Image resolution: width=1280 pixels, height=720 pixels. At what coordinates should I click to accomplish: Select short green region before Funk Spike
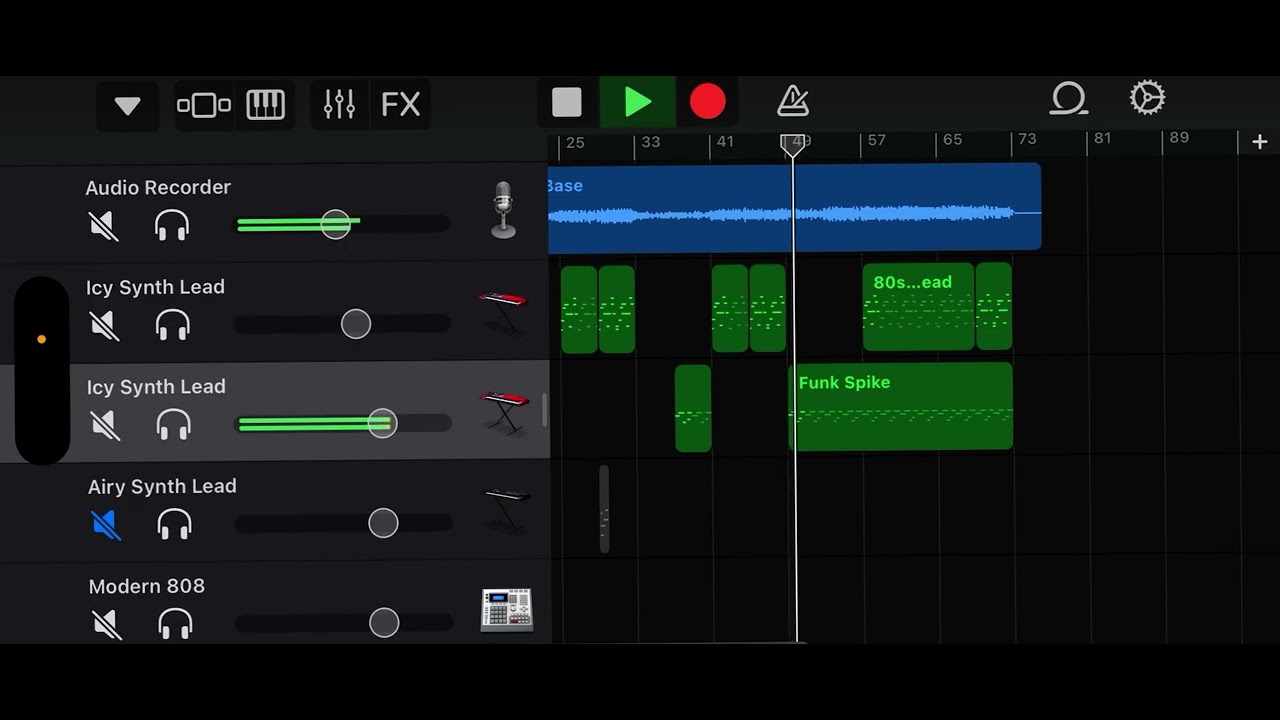(x=693, y=408)
